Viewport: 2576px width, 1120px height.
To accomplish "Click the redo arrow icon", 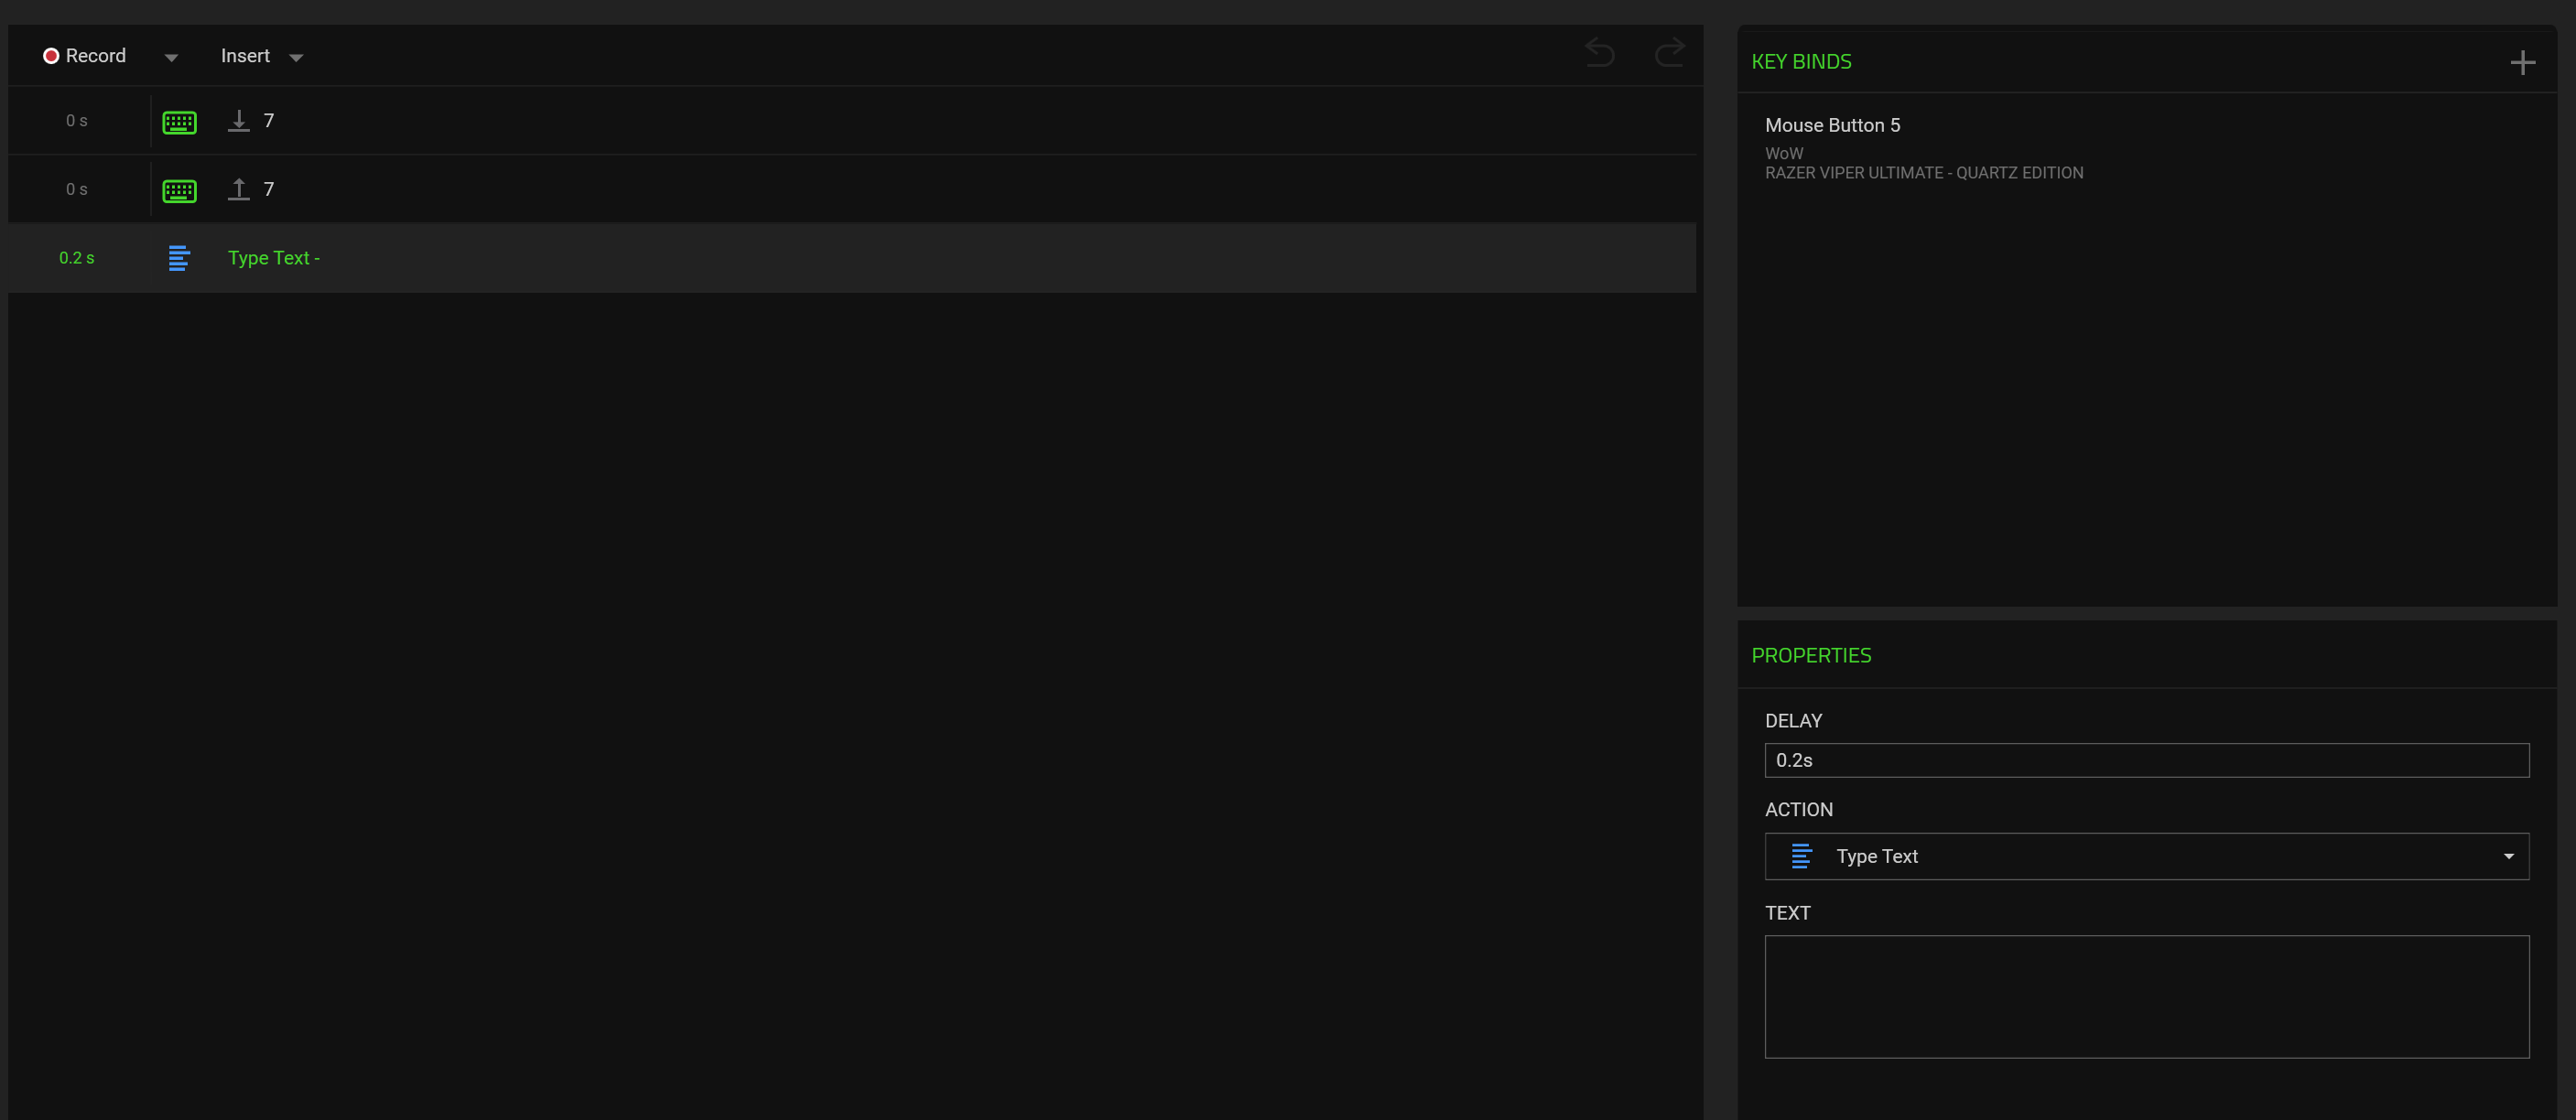I will 1669,53.
